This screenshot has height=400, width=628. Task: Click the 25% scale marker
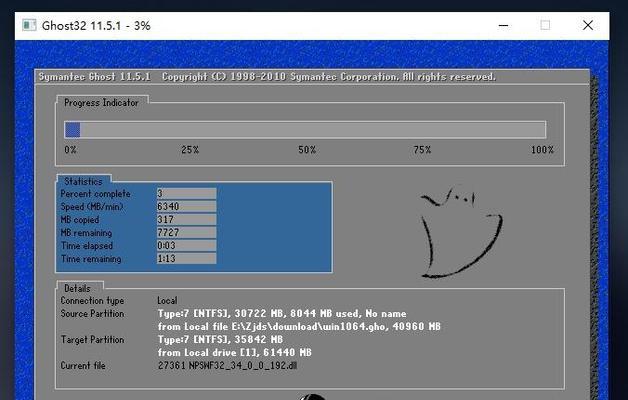(190, 150)
